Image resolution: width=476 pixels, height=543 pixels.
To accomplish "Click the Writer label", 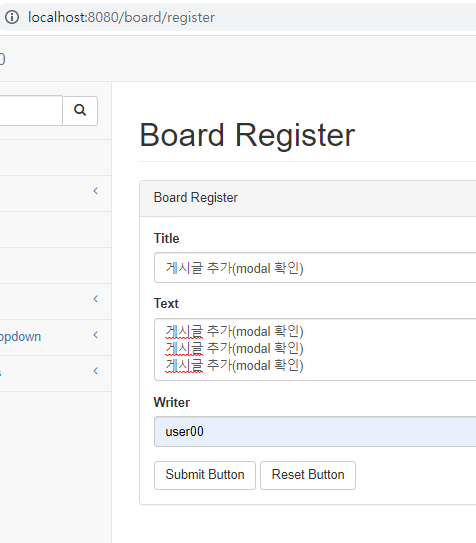I will [x=172, y=402].
